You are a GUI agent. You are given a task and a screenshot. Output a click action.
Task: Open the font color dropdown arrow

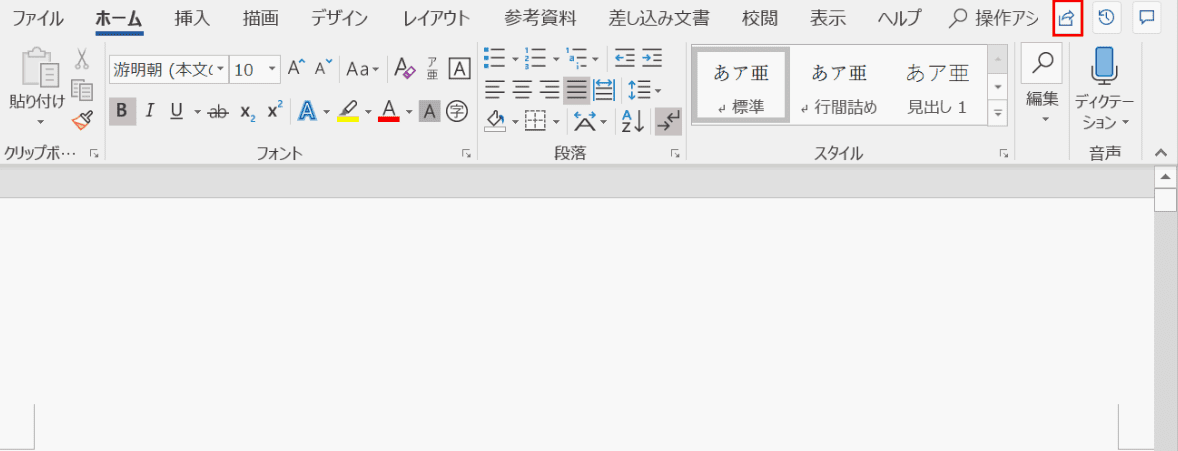tap(409, 112)
